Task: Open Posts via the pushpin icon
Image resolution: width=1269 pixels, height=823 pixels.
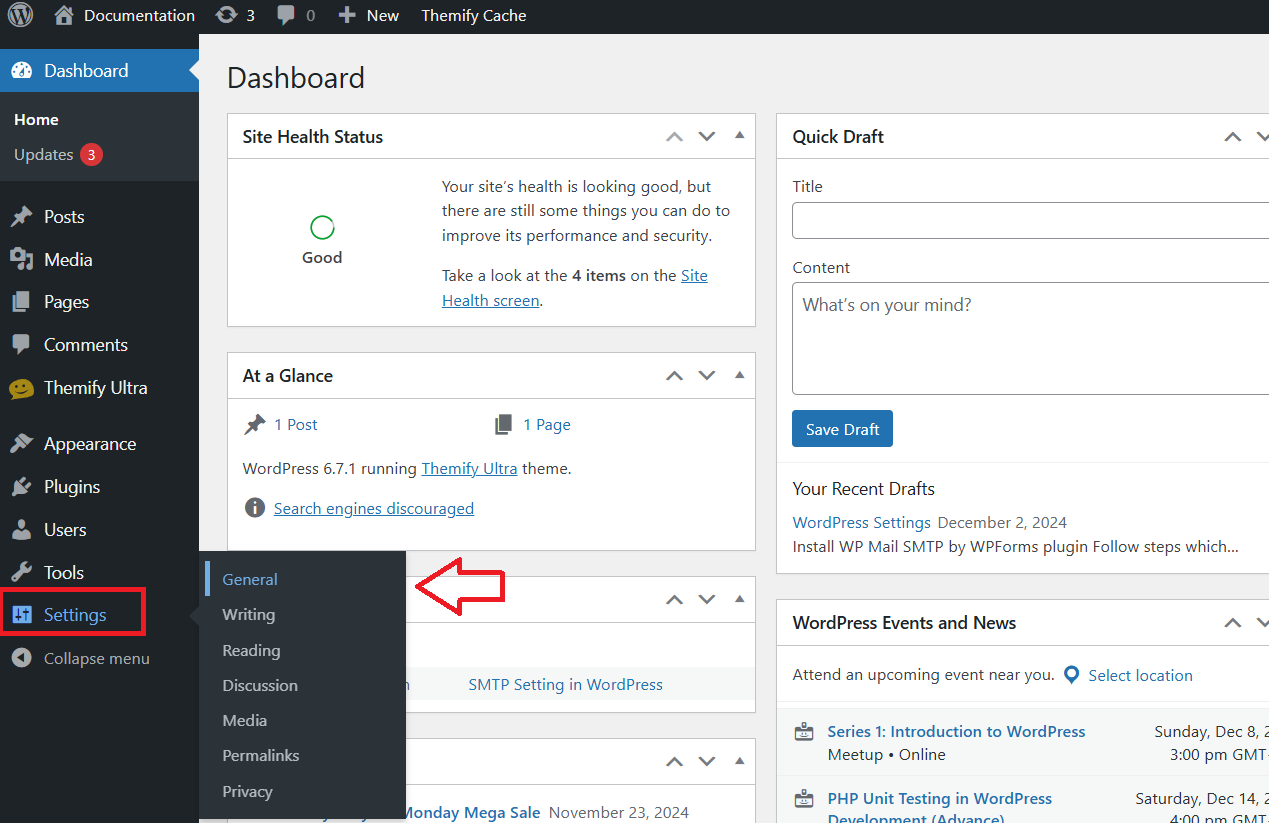Action: click(x=21, y=217)
